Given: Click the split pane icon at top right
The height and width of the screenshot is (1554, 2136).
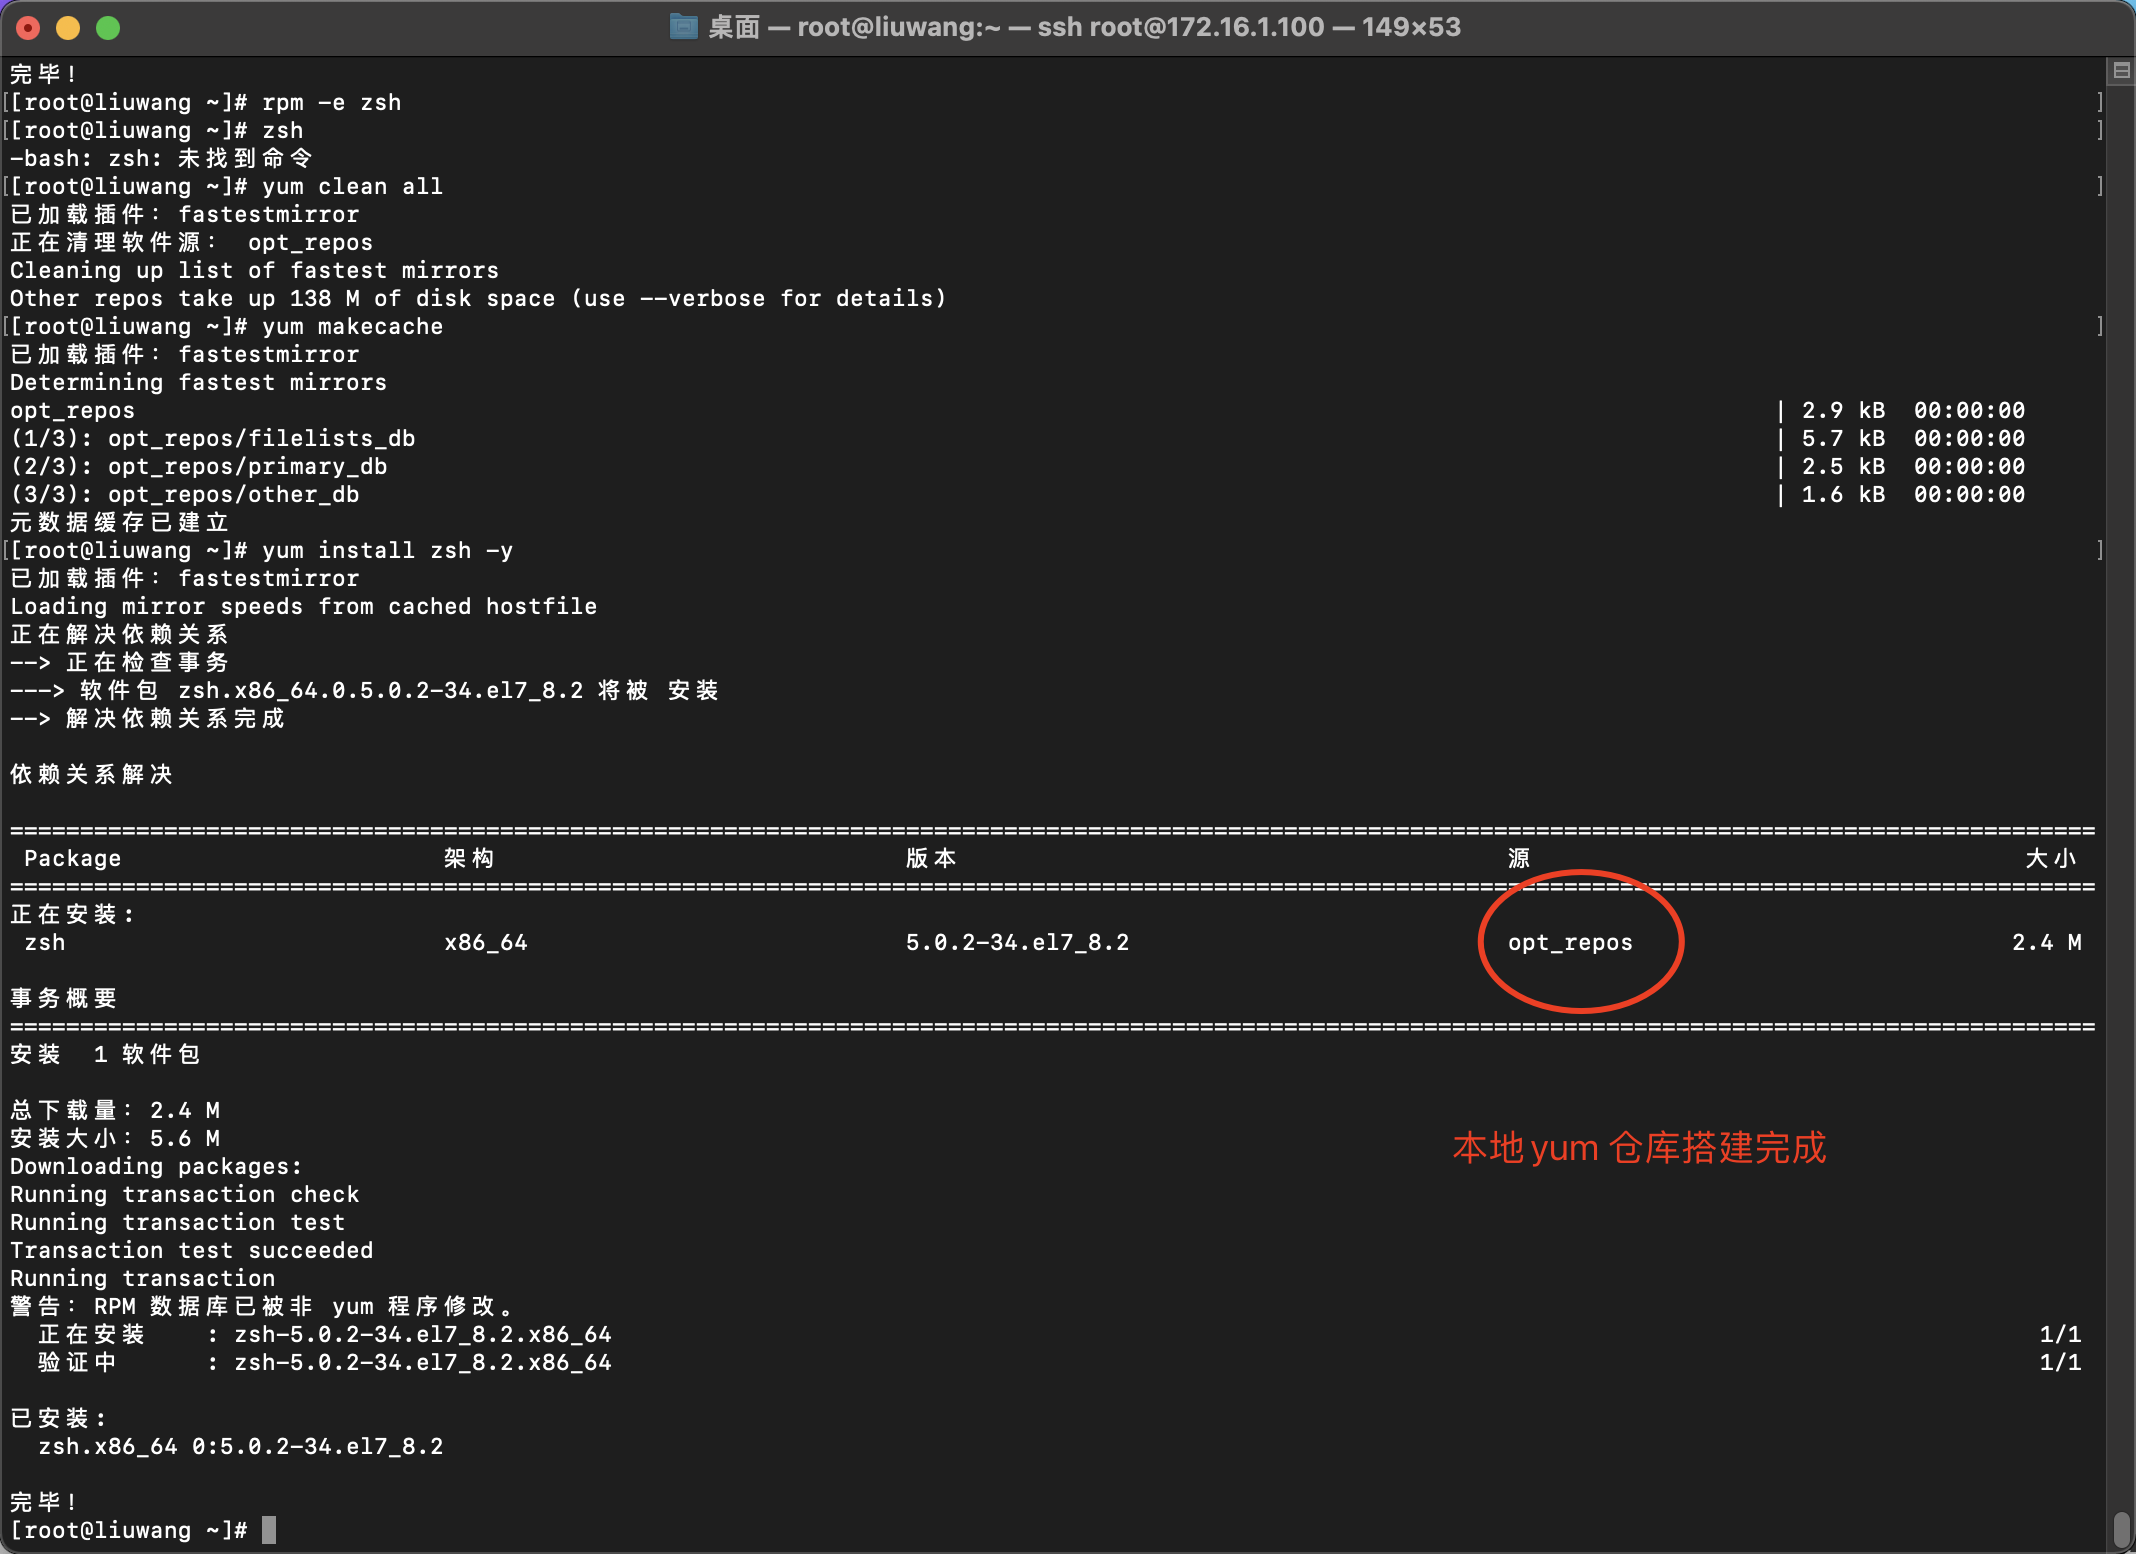Looking at the screenshot, I should (x=2120, y=71).
